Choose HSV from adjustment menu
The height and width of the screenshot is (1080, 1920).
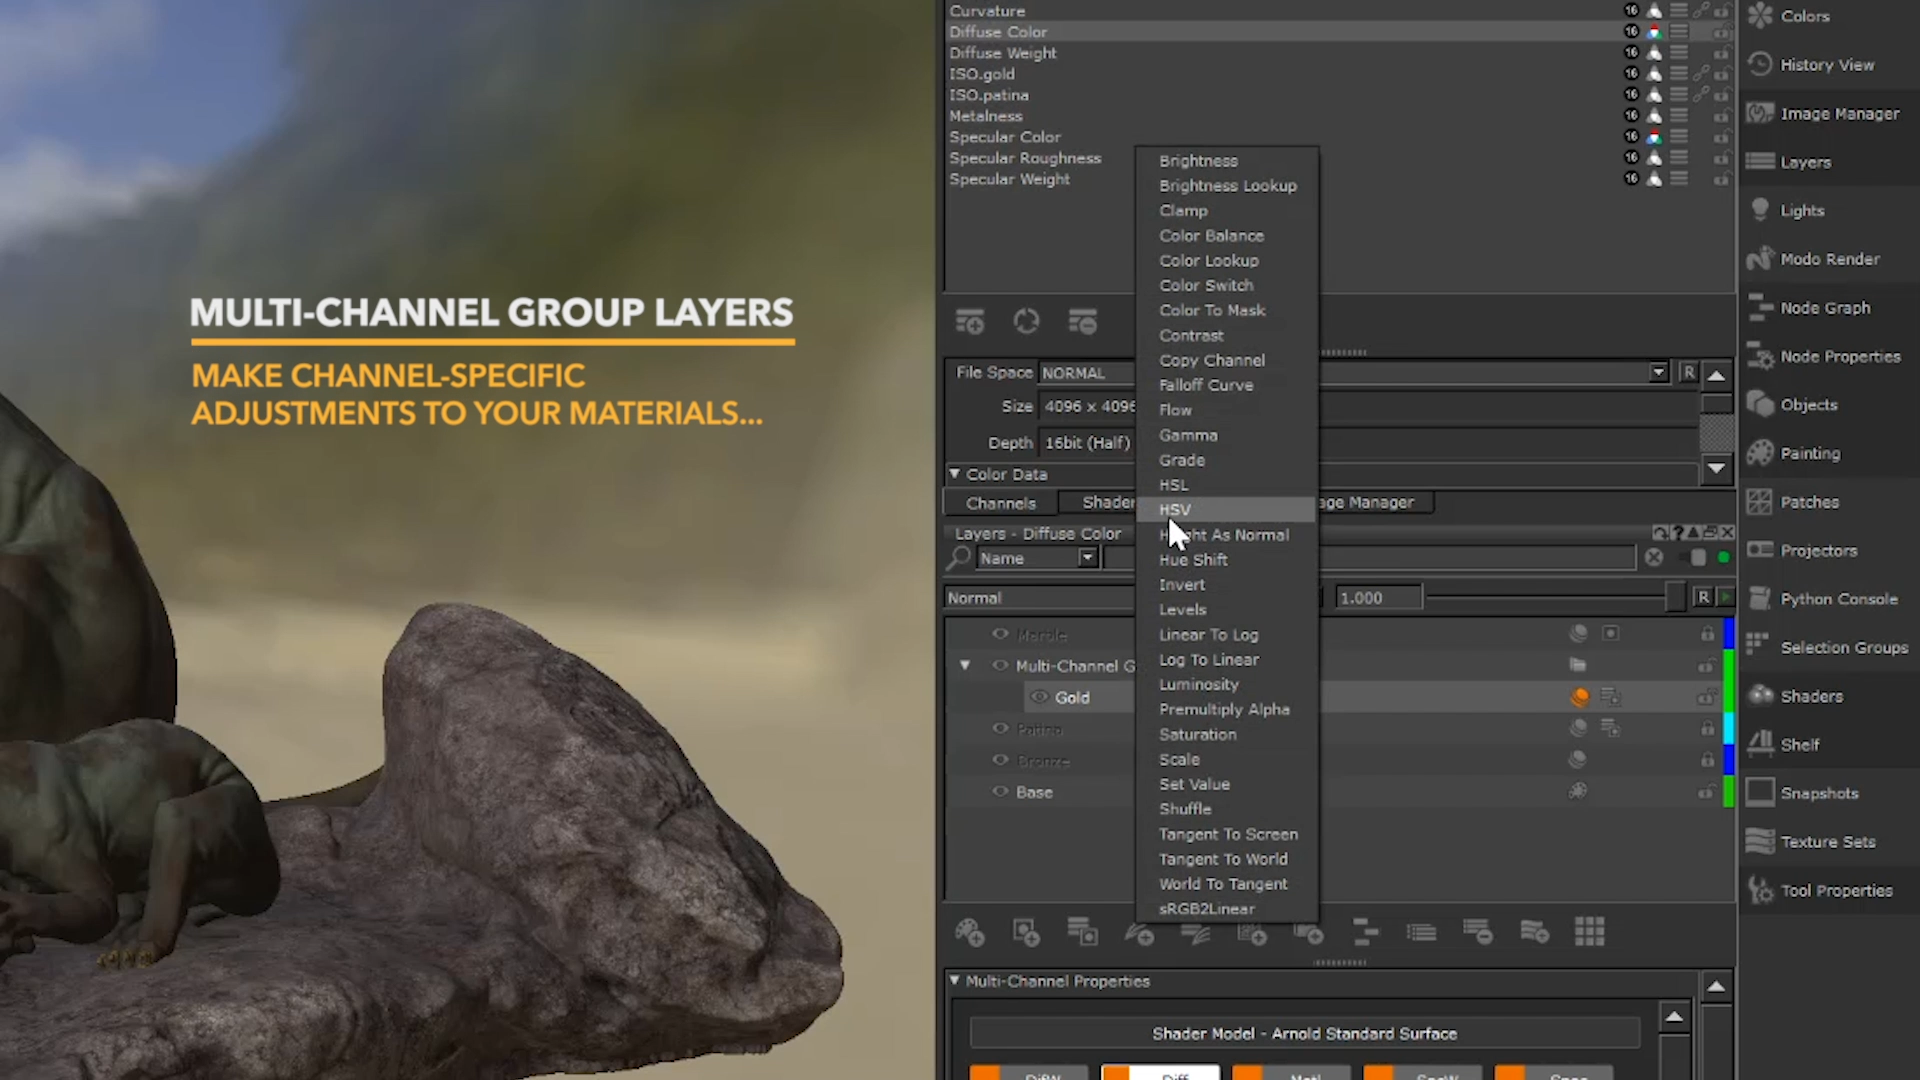coord(1174,510)
